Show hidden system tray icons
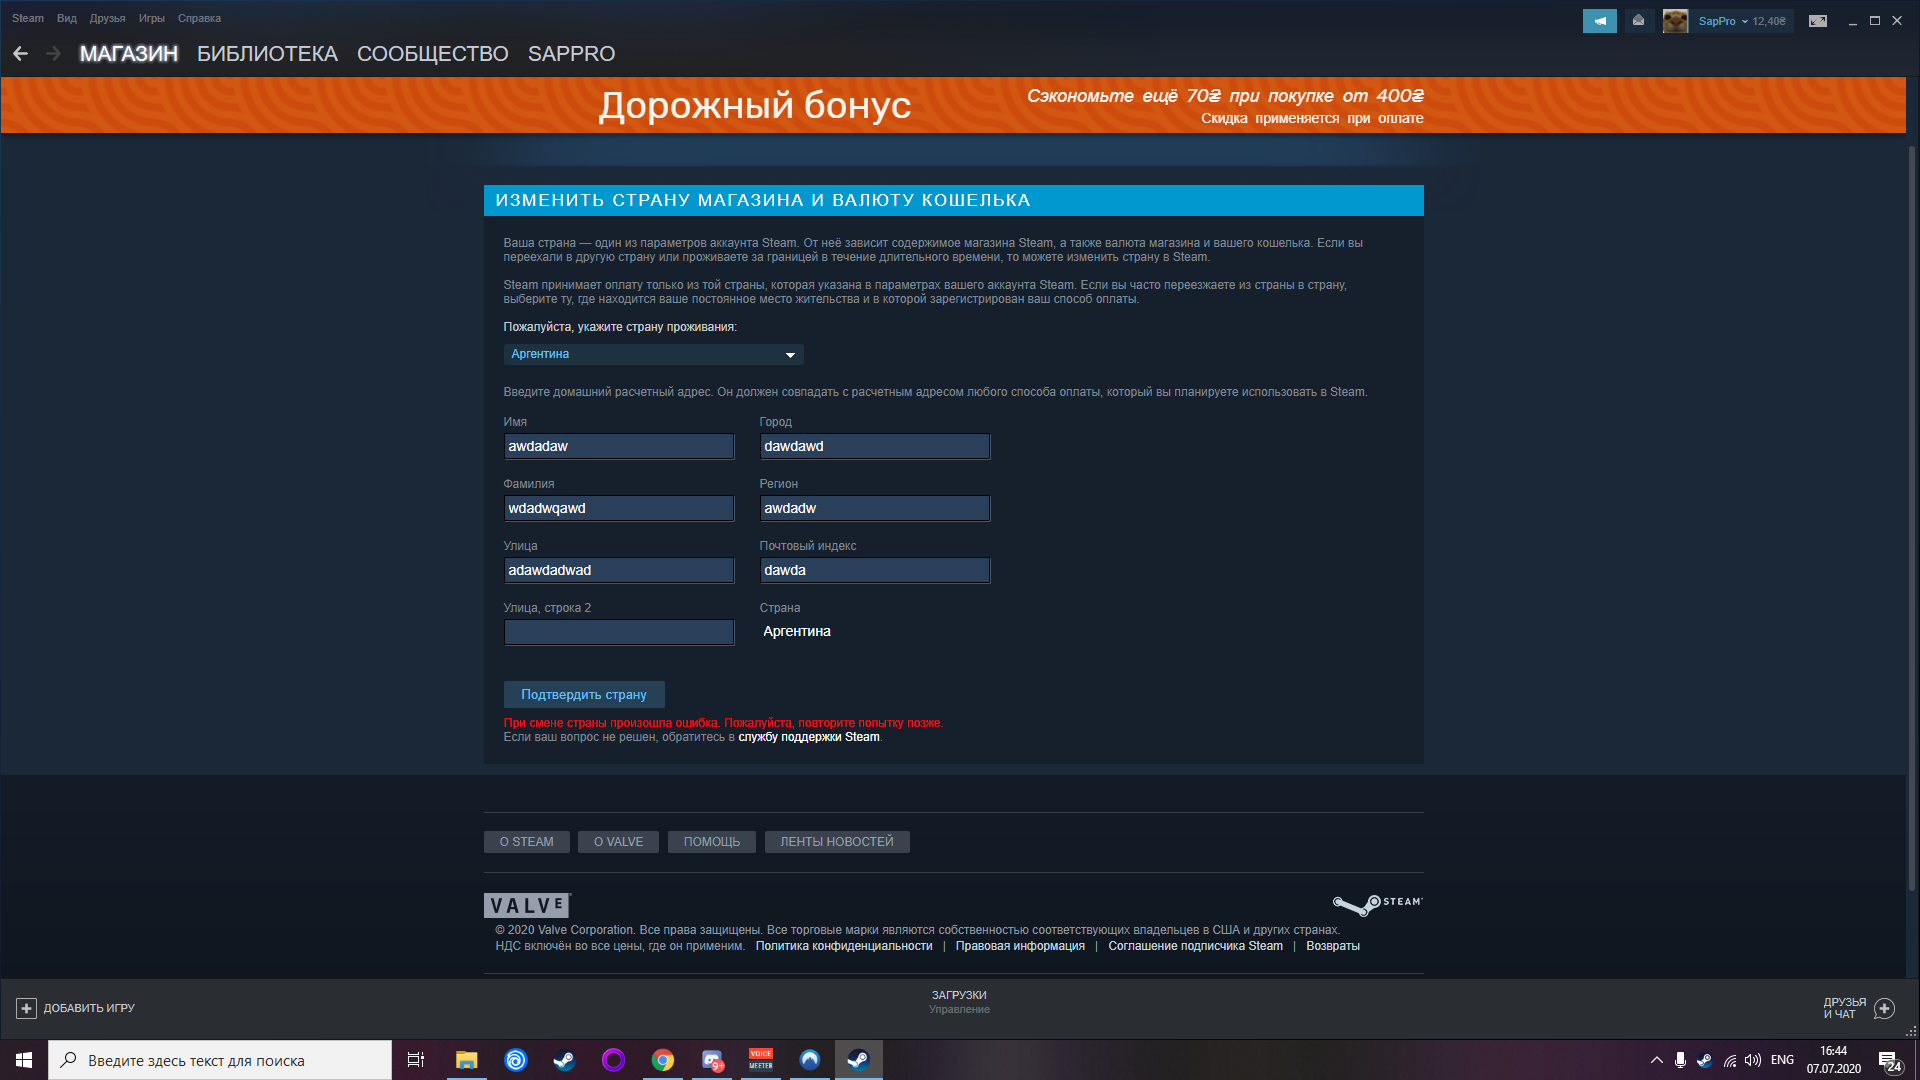This screenshot has height=1080, width=1920. point(1657,1060)
